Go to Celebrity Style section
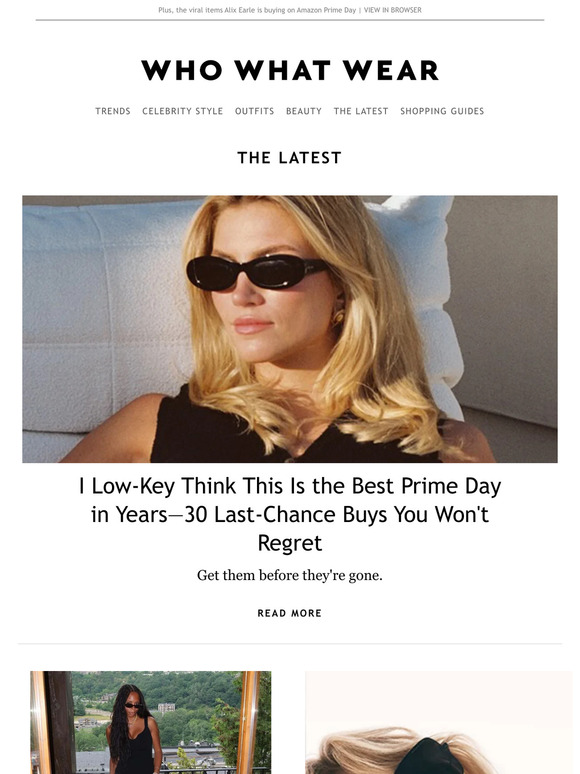Viewport: 580px width, 774px height. tap(183, 111)
